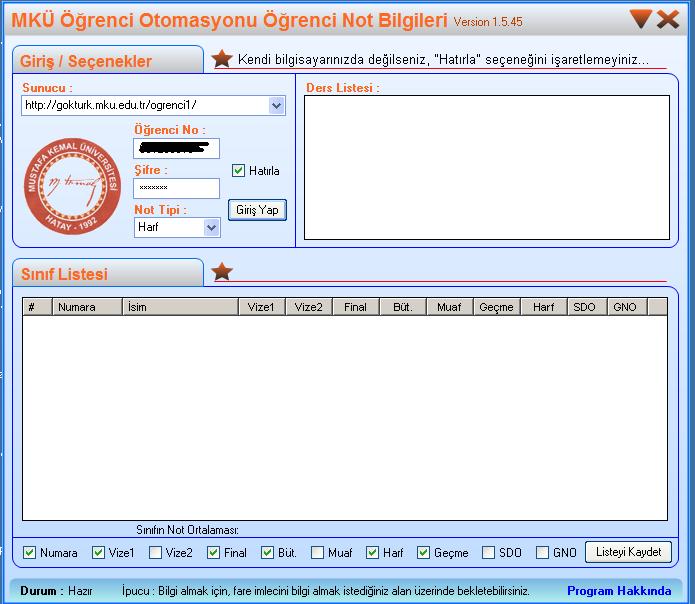Click inside the Ders Listesi box
695x604 pixels.
point(487,168)
